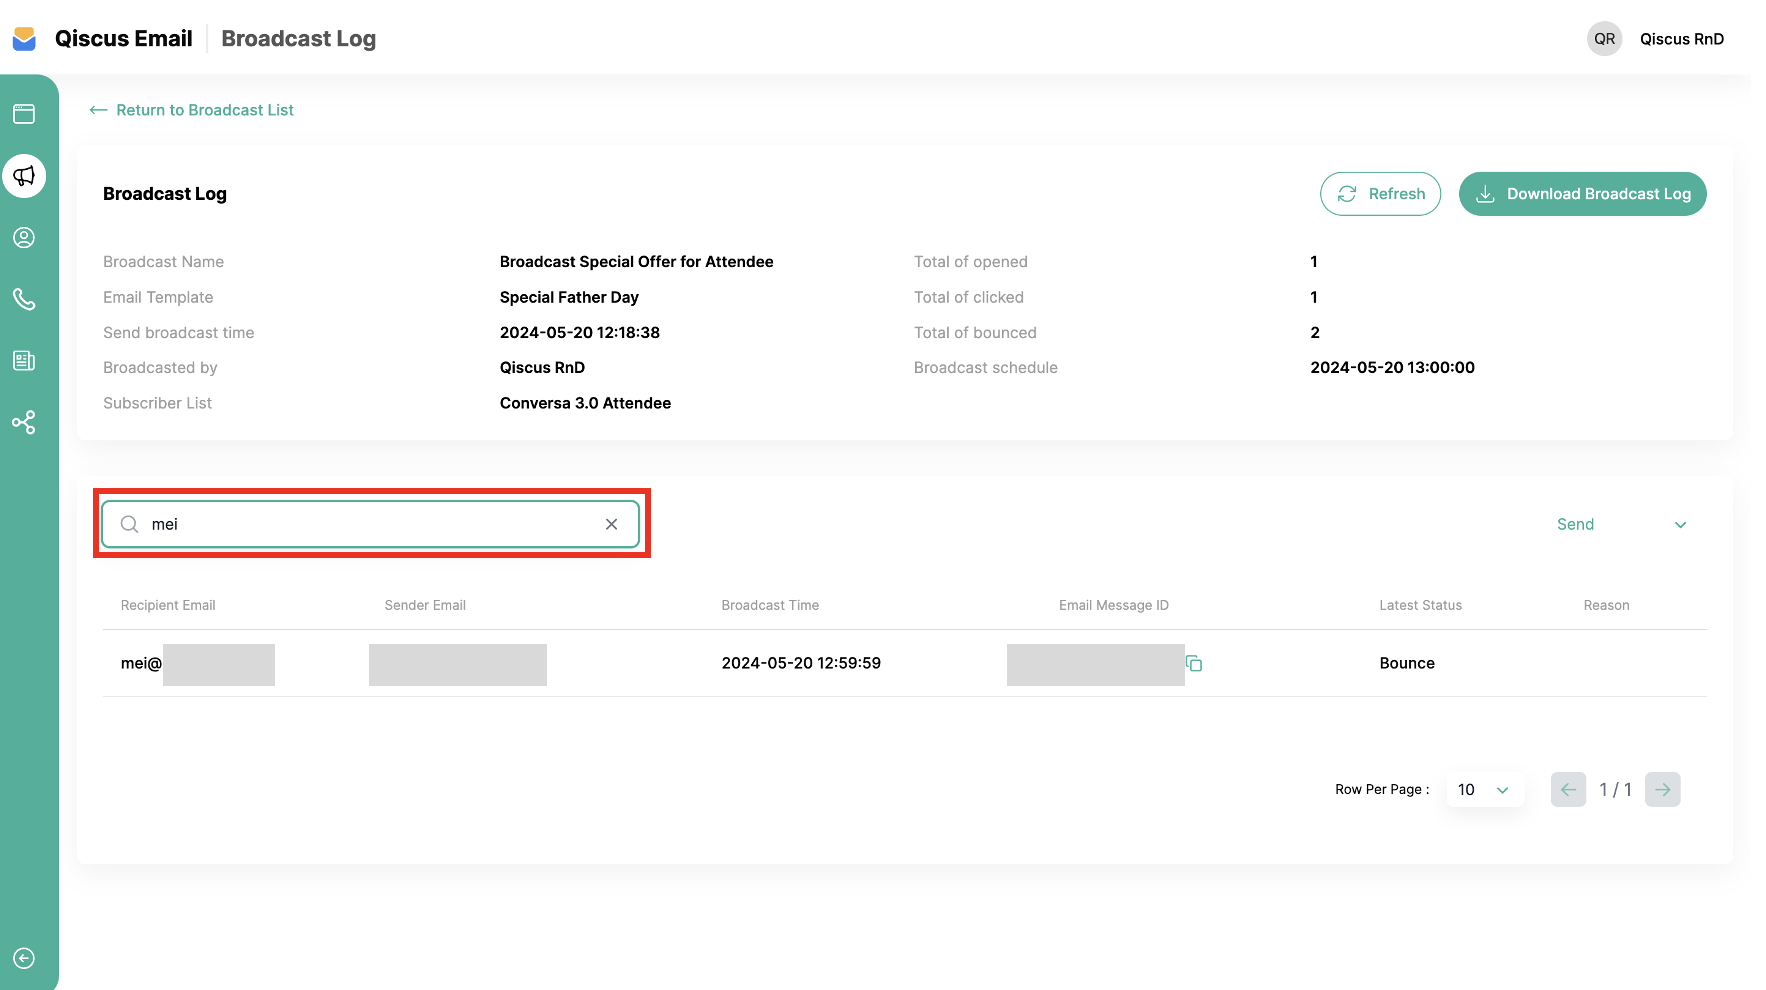1766x990 pixels.
Task: Go to the next page arrow
Action: (1662, 790)
